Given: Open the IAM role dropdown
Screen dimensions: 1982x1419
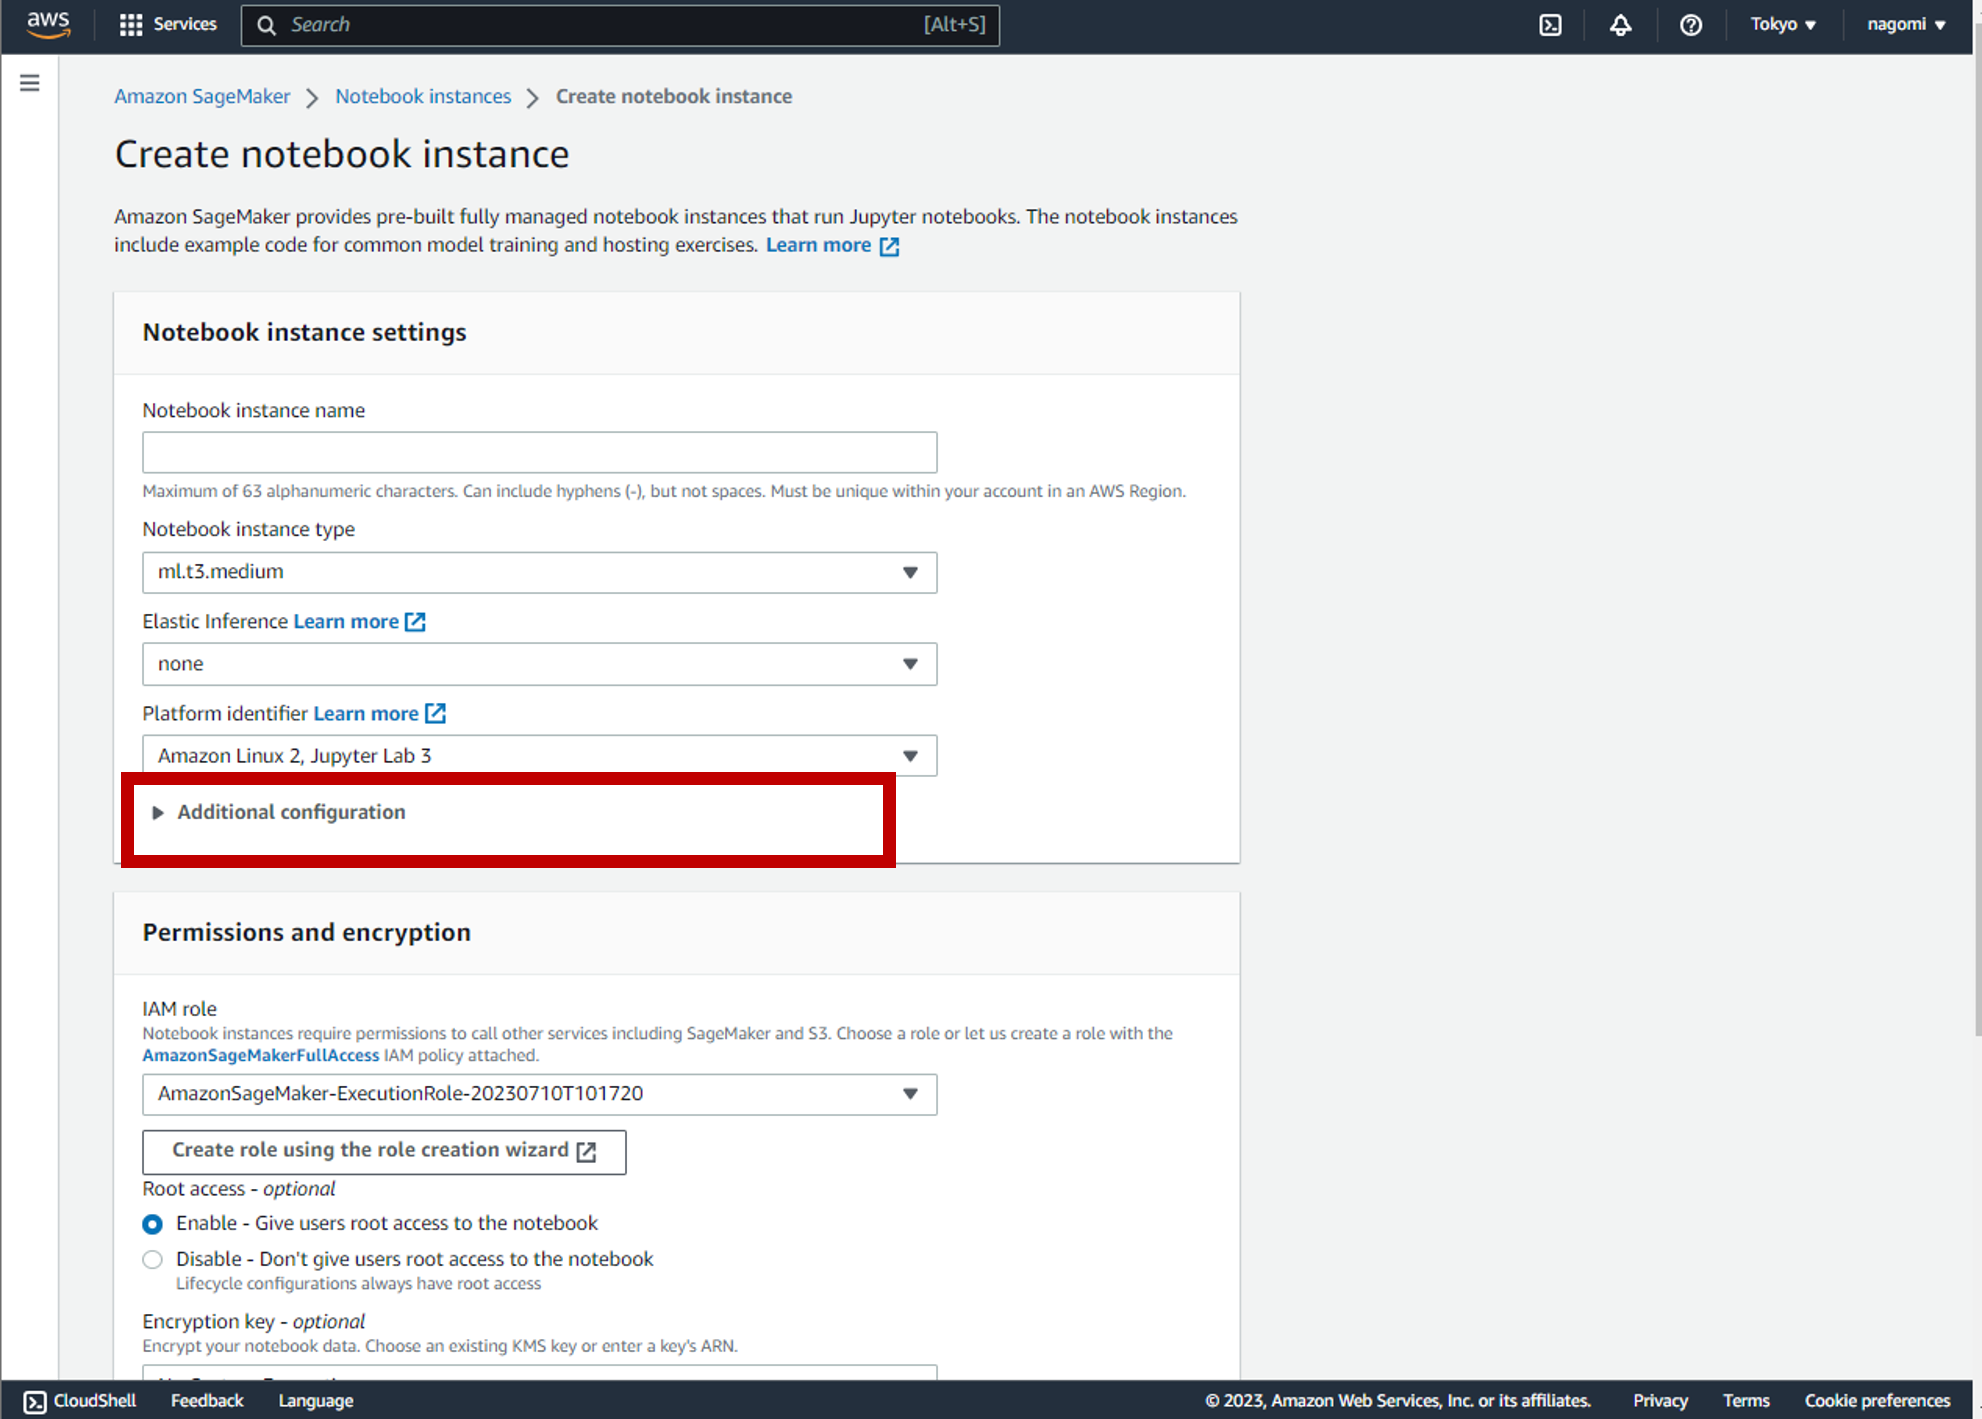Looking at the screenshot, I should (x=539, y=1094).
